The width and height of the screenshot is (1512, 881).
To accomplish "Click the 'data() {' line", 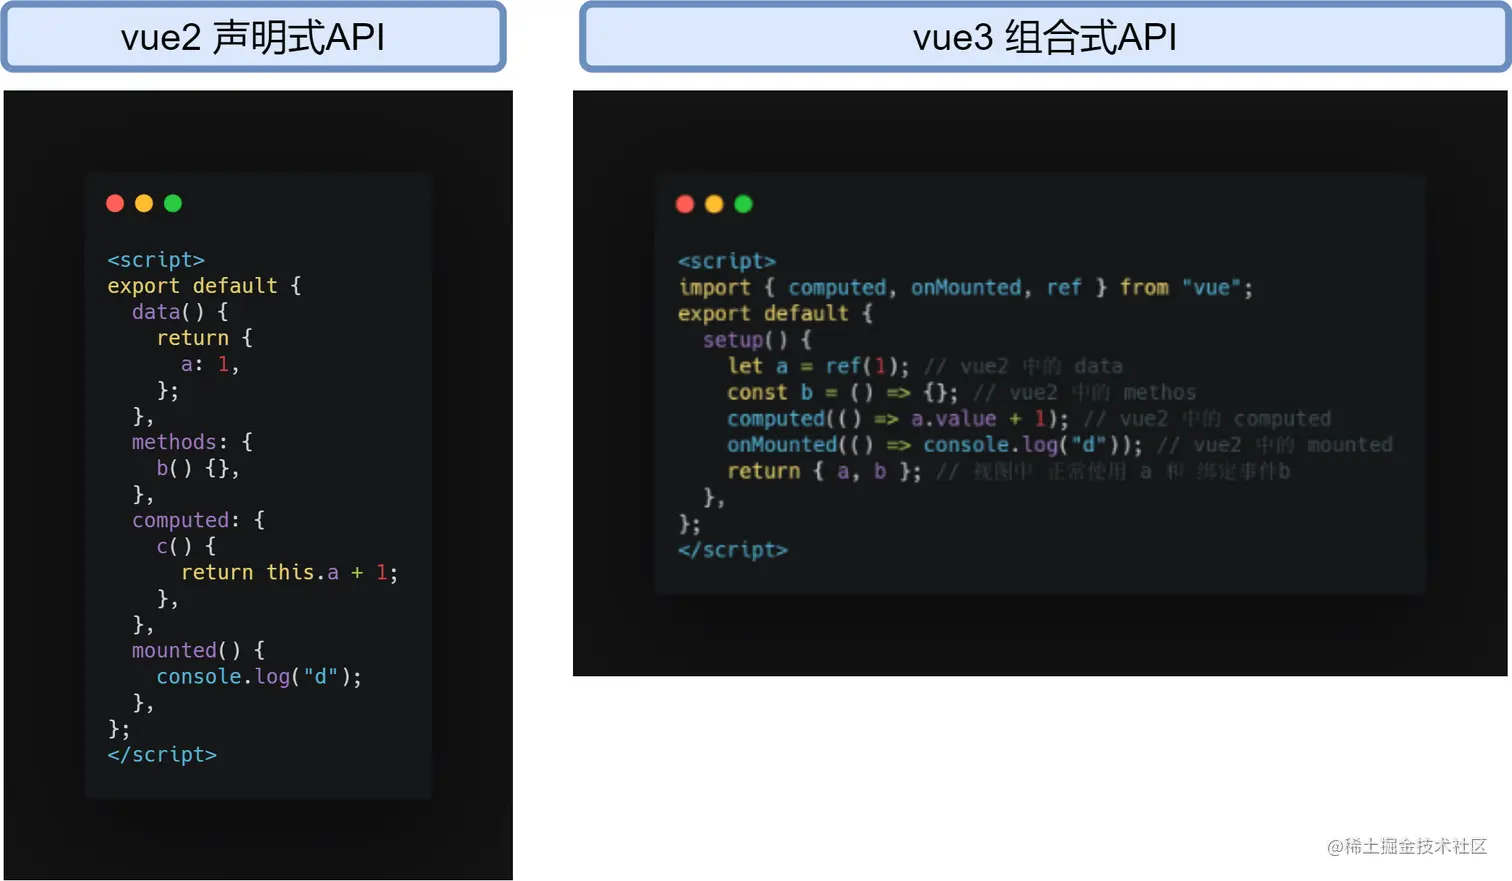I will pyautogui.click(x=180, y=312).
